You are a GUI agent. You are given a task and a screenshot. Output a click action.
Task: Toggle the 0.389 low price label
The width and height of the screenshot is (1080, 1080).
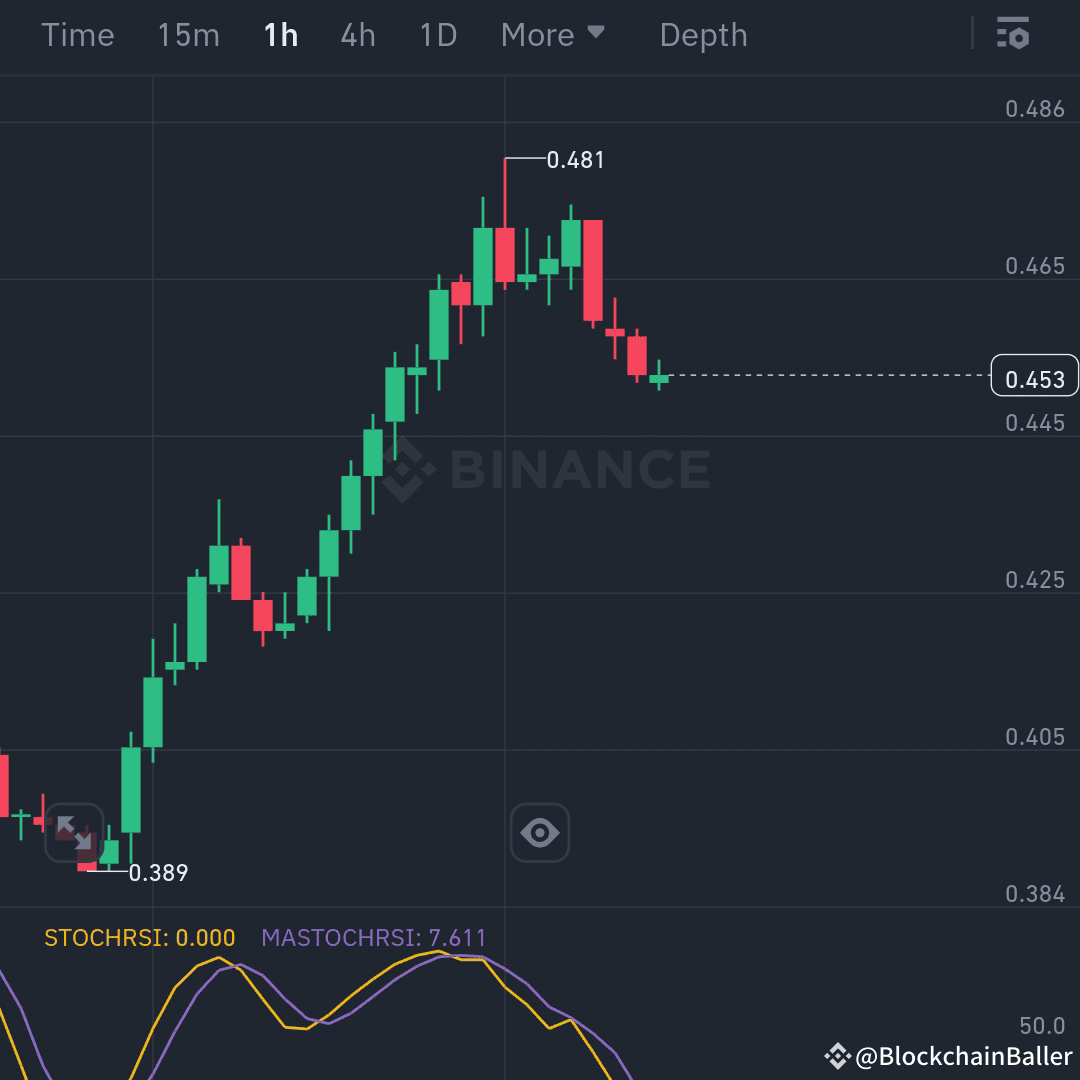tap(156, 872)
